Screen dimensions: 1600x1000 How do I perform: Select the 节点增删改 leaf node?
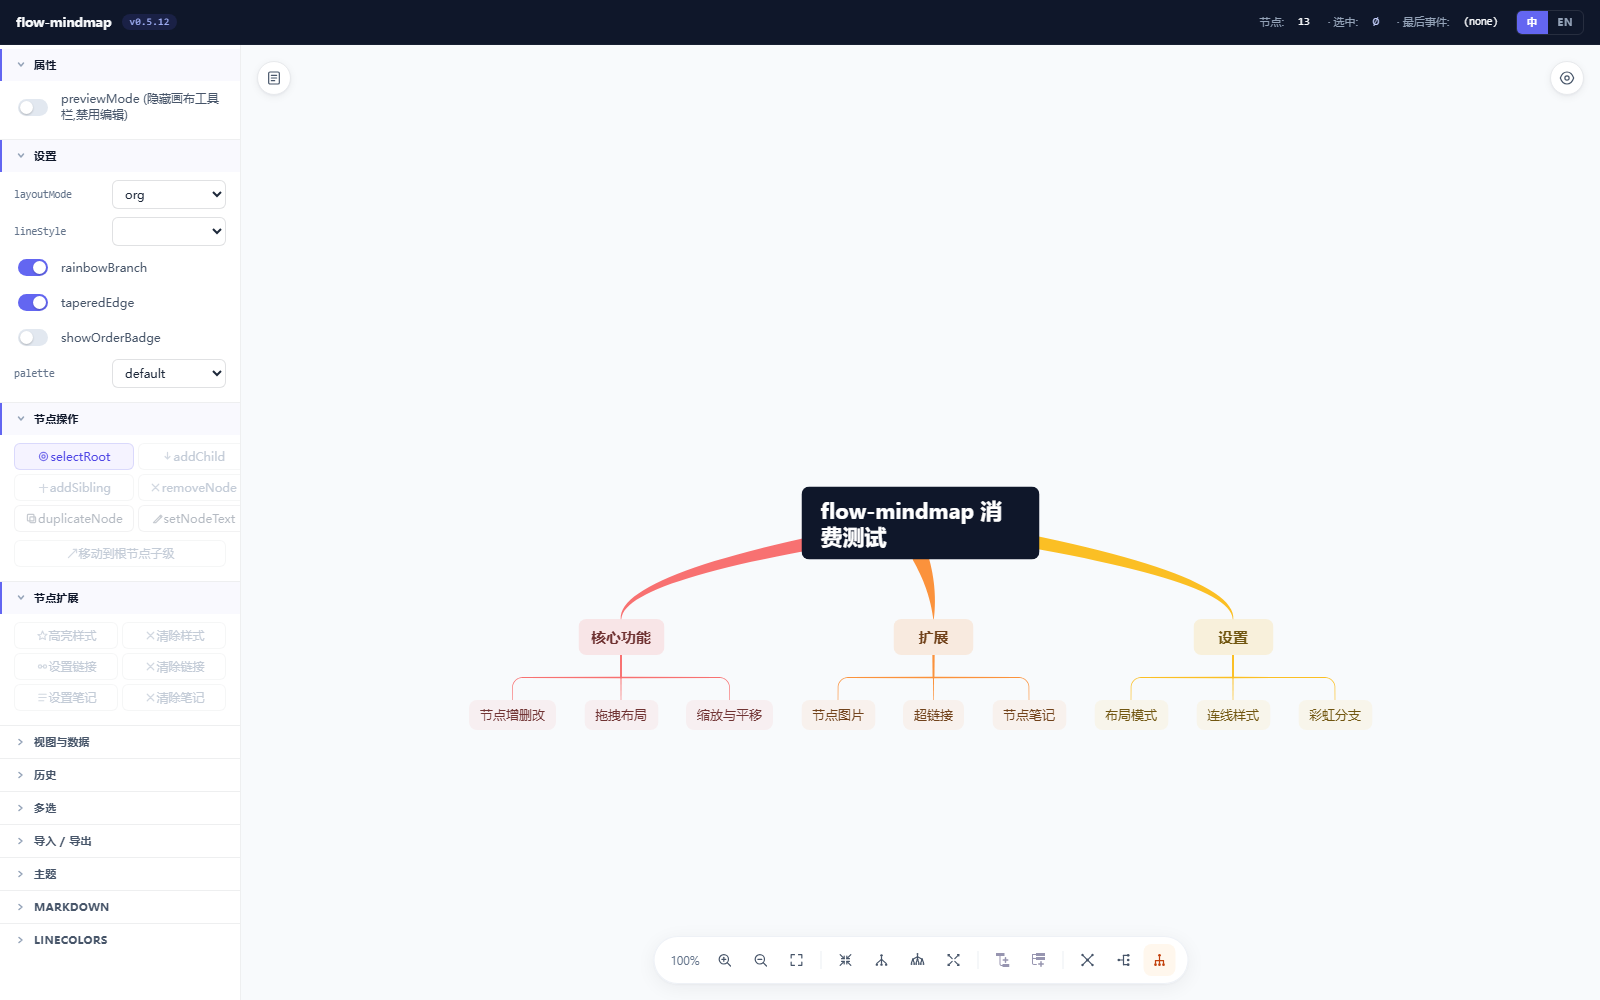[x=512, y=715]
